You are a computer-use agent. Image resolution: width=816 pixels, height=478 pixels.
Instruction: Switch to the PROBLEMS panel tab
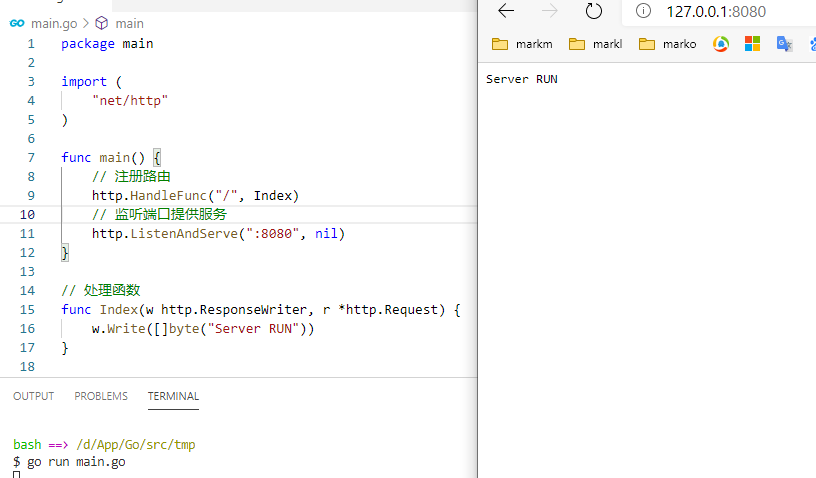101,396
